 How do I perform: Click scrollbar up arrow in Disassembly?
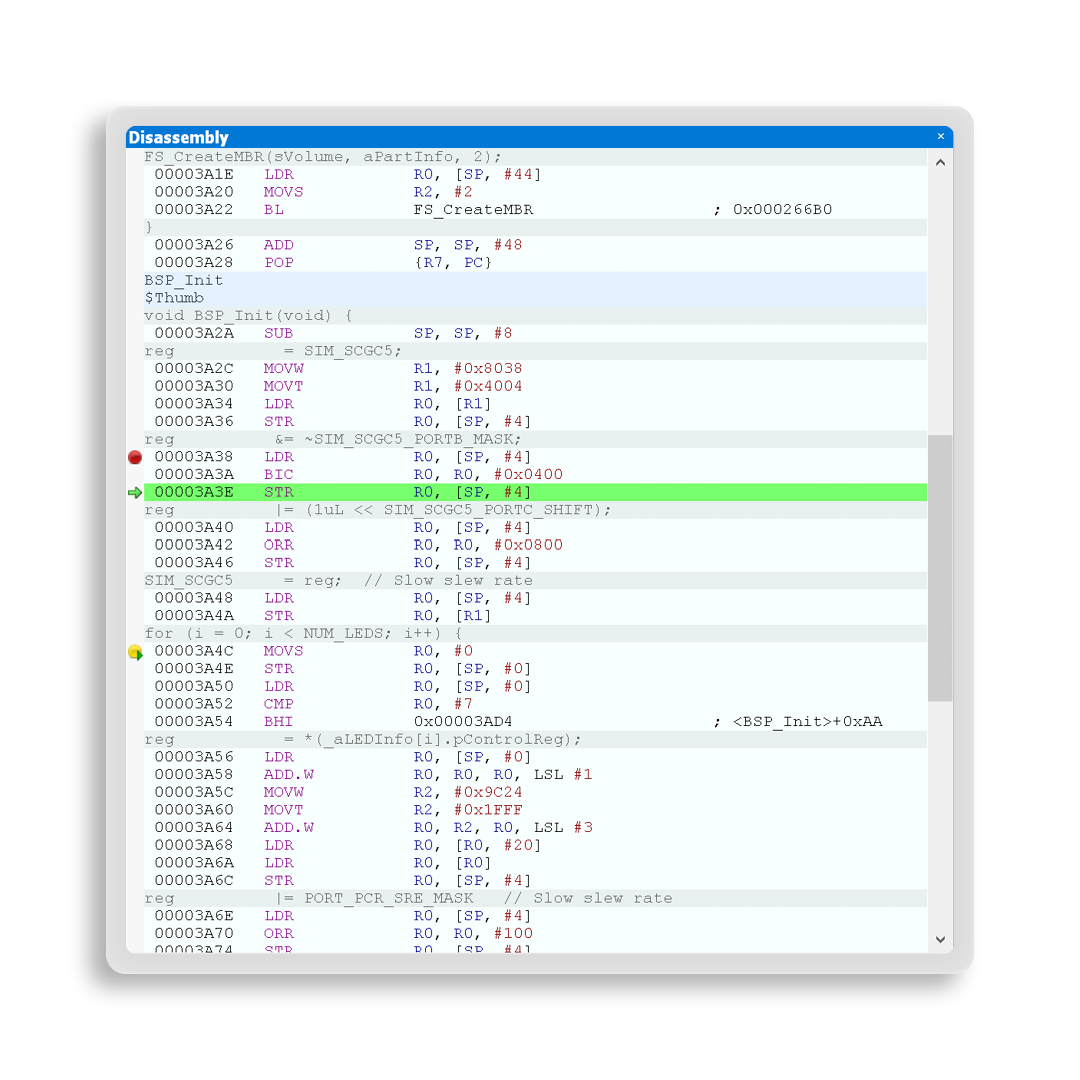pyautogui.click(x=940, y=162)
